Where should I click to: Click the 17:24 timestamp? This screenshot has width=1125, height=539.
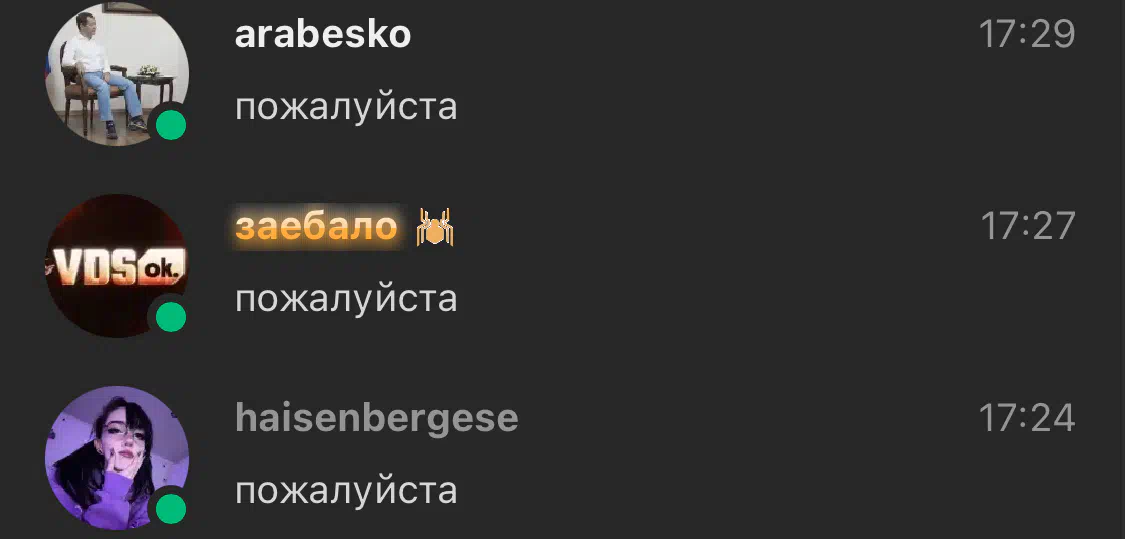[x=1027, y=418]
